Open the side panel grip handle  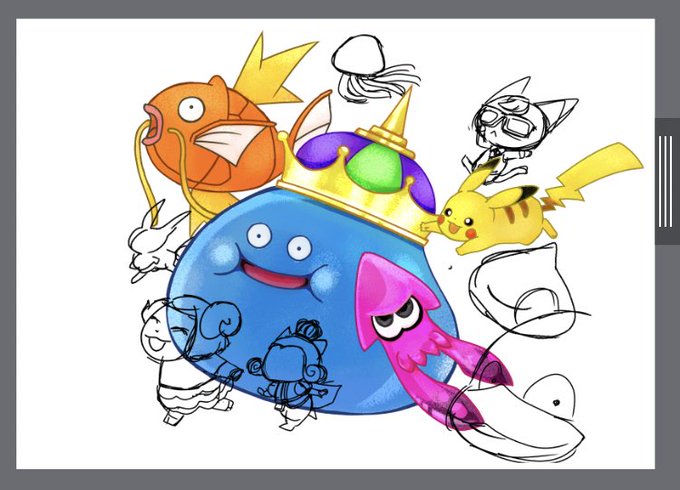(667, 181)
